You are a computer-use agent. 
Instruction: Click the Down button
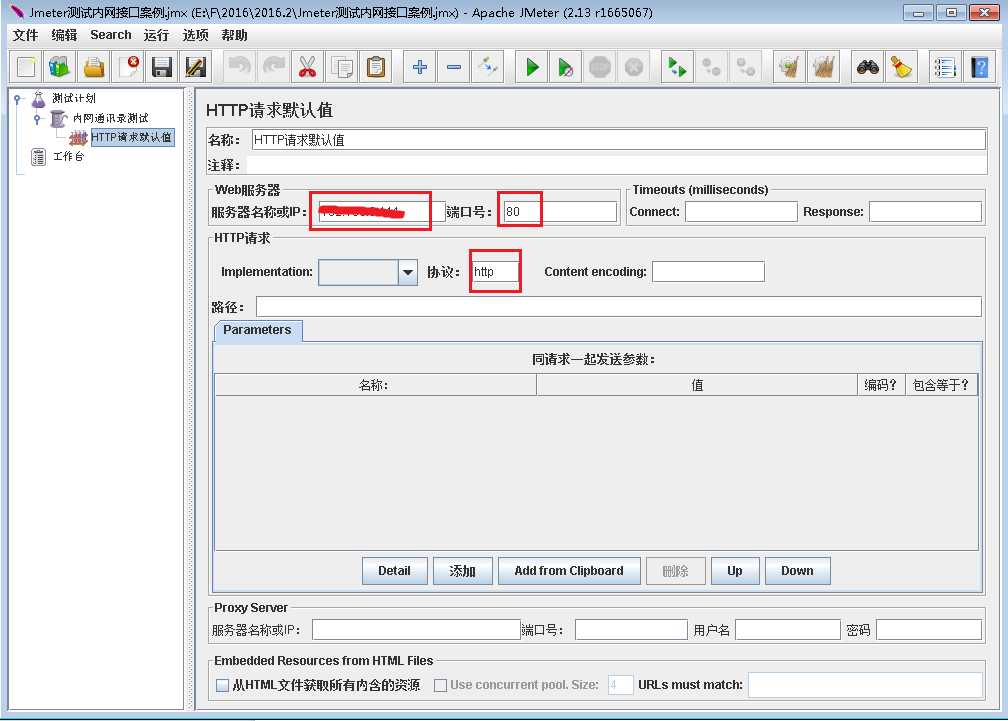point(797,571)
